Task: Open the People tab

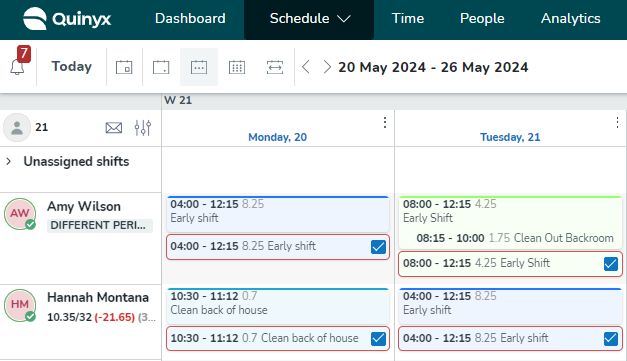Action: coord(482,19)
